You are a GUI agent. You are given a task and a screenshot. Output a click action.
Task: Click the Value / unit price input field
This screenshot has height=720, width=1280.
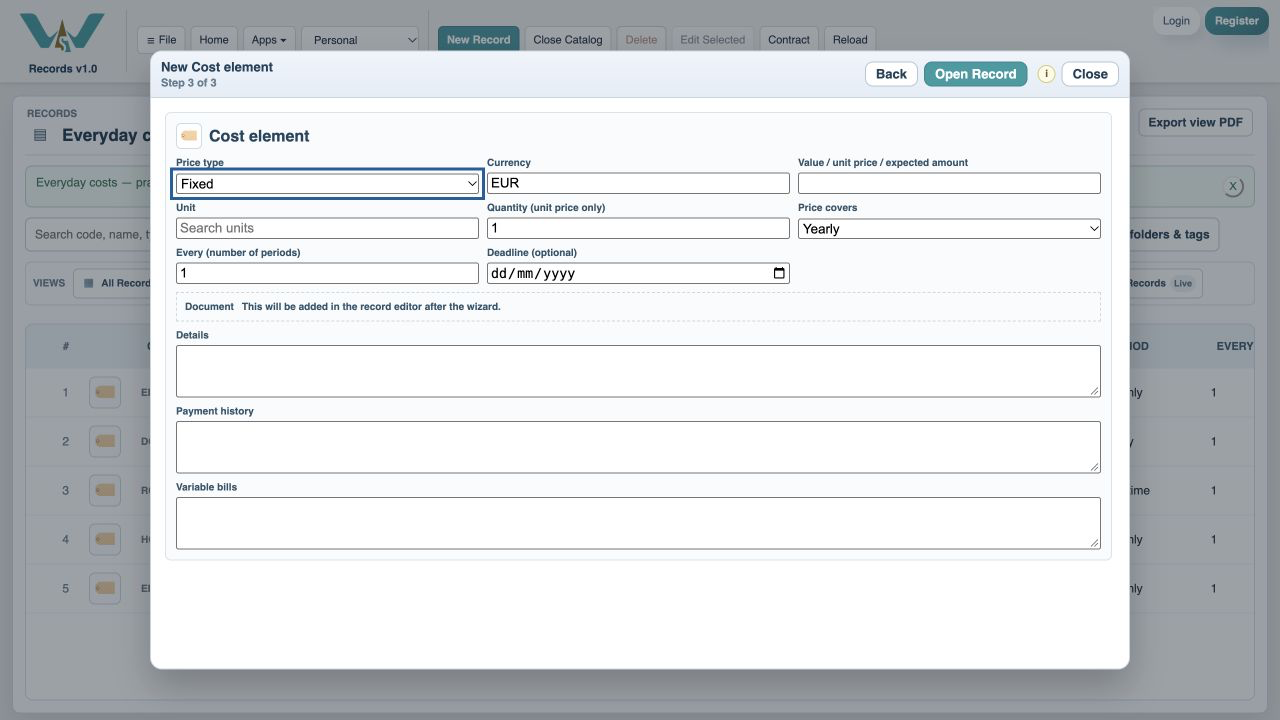949,183
